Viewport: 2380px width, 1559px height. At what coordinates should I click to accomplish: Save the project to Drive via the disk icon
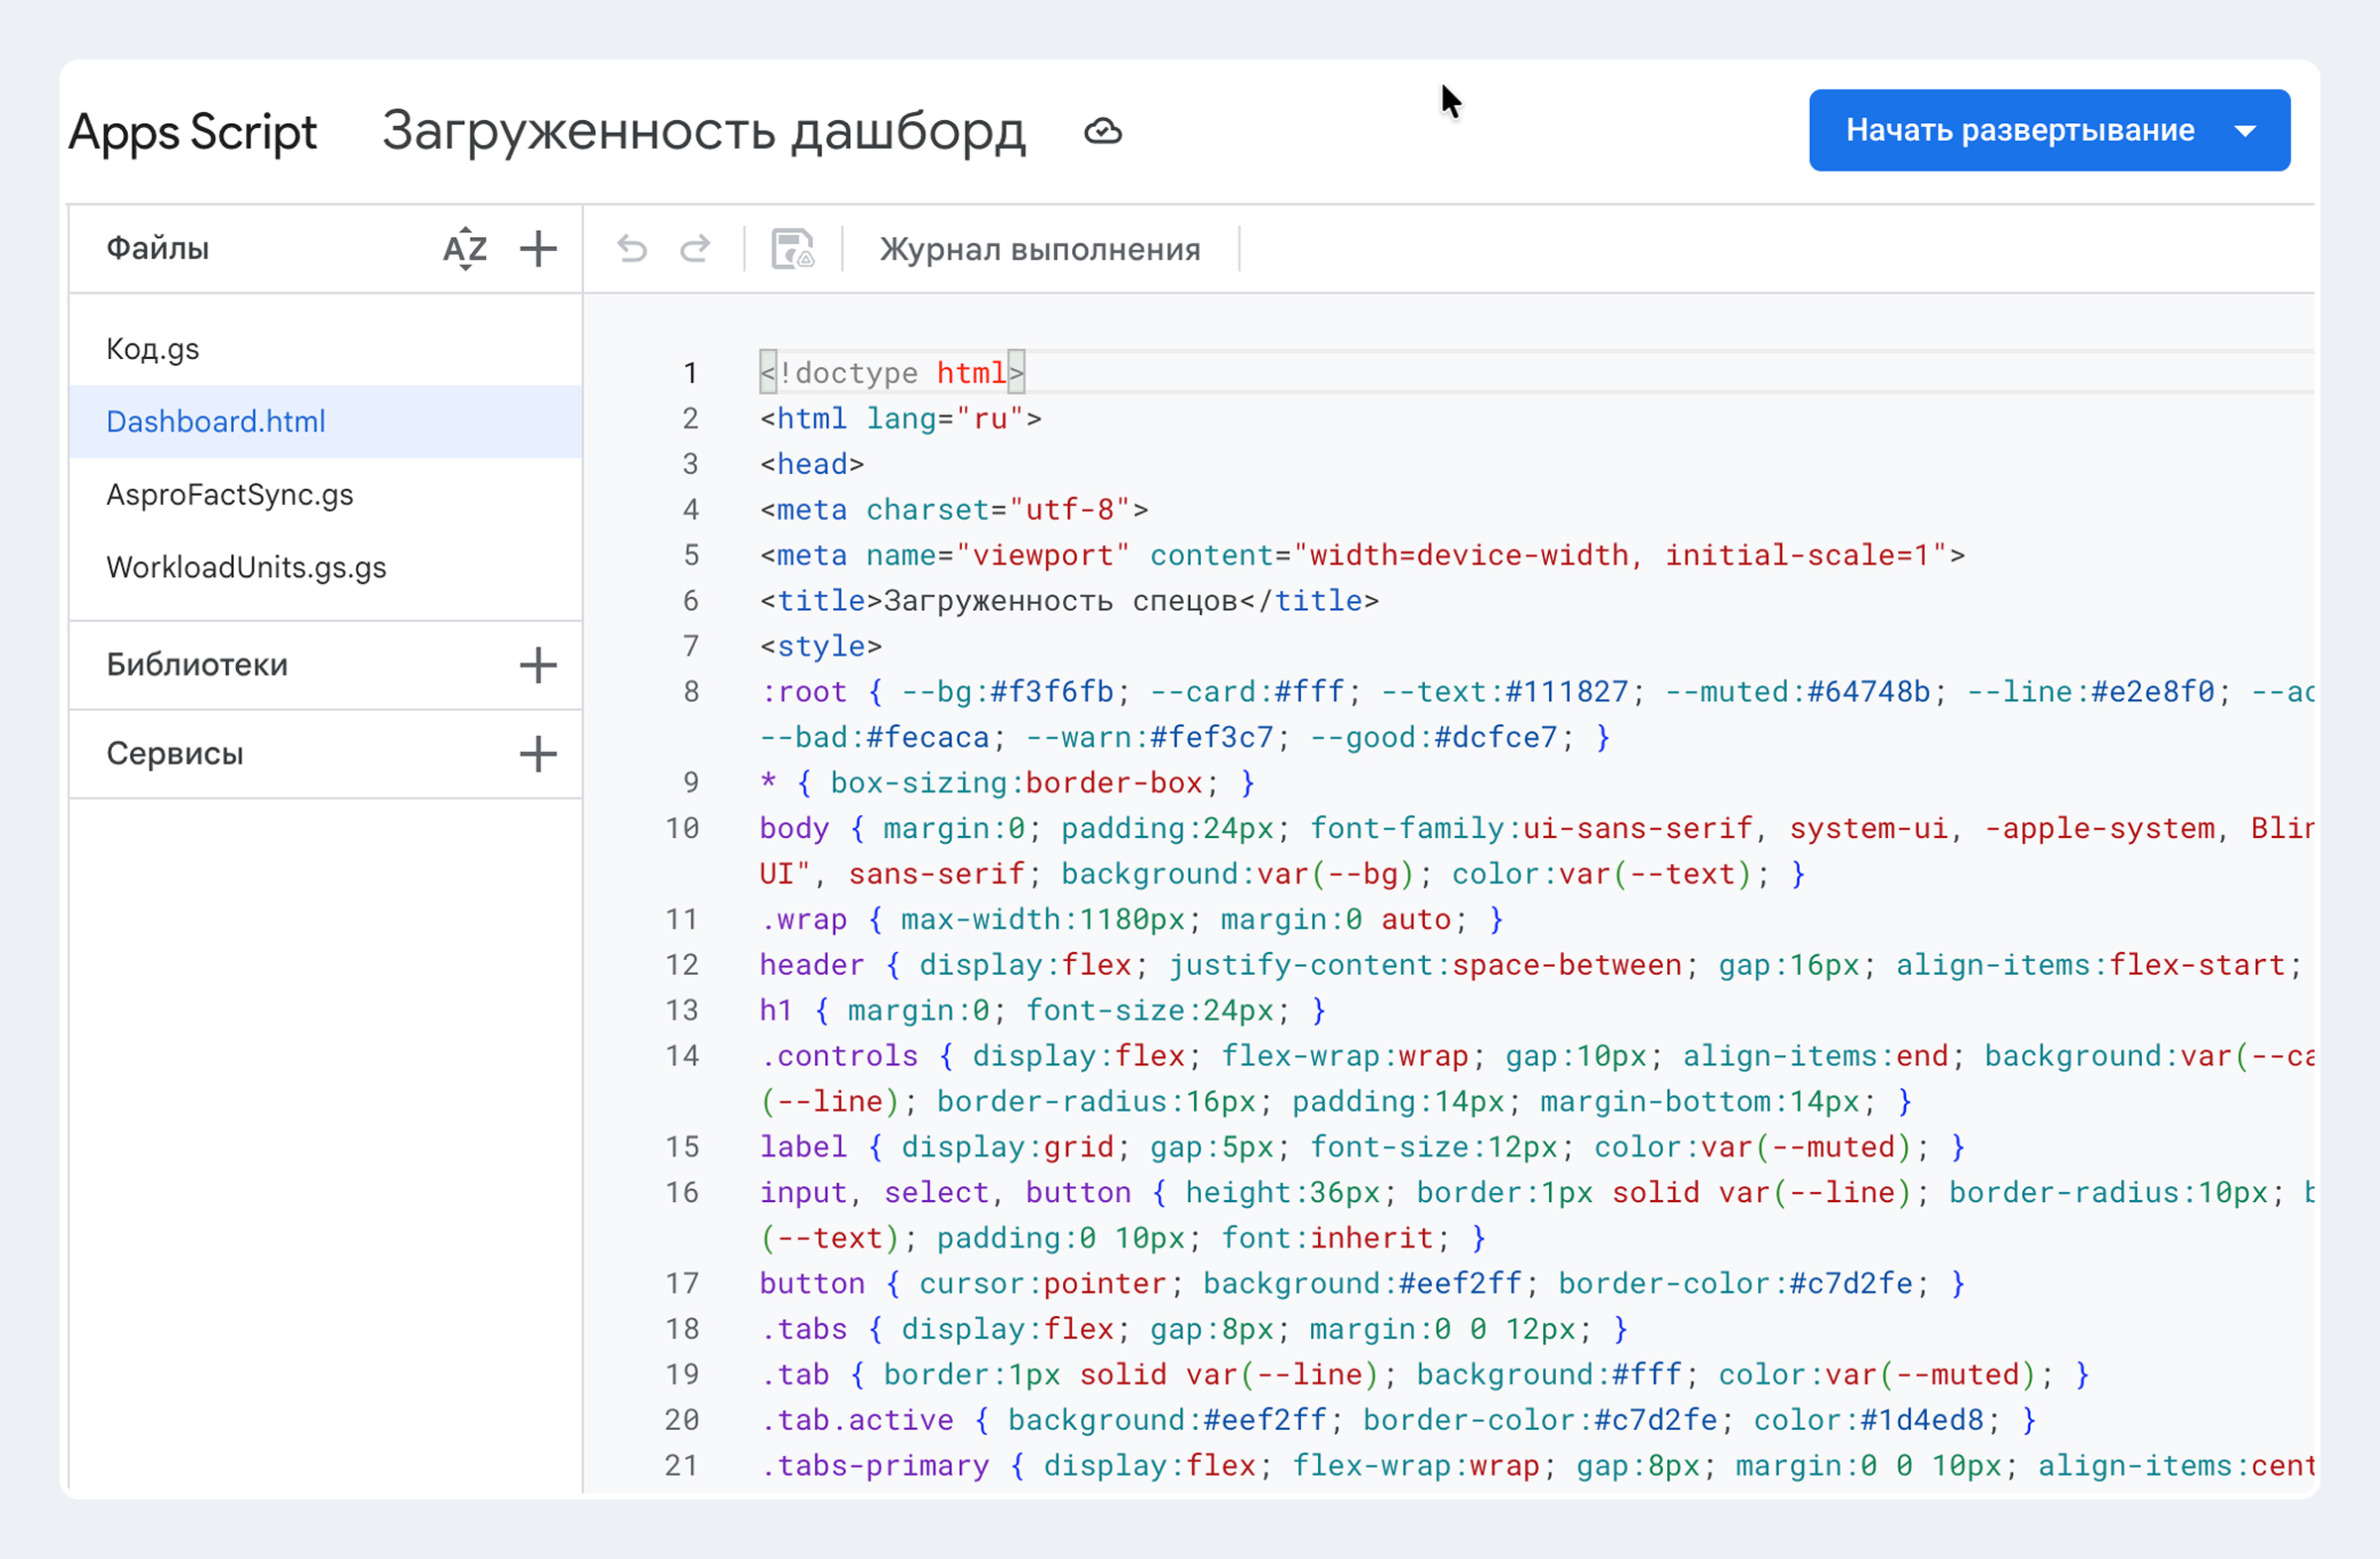(x=793, y=249)
